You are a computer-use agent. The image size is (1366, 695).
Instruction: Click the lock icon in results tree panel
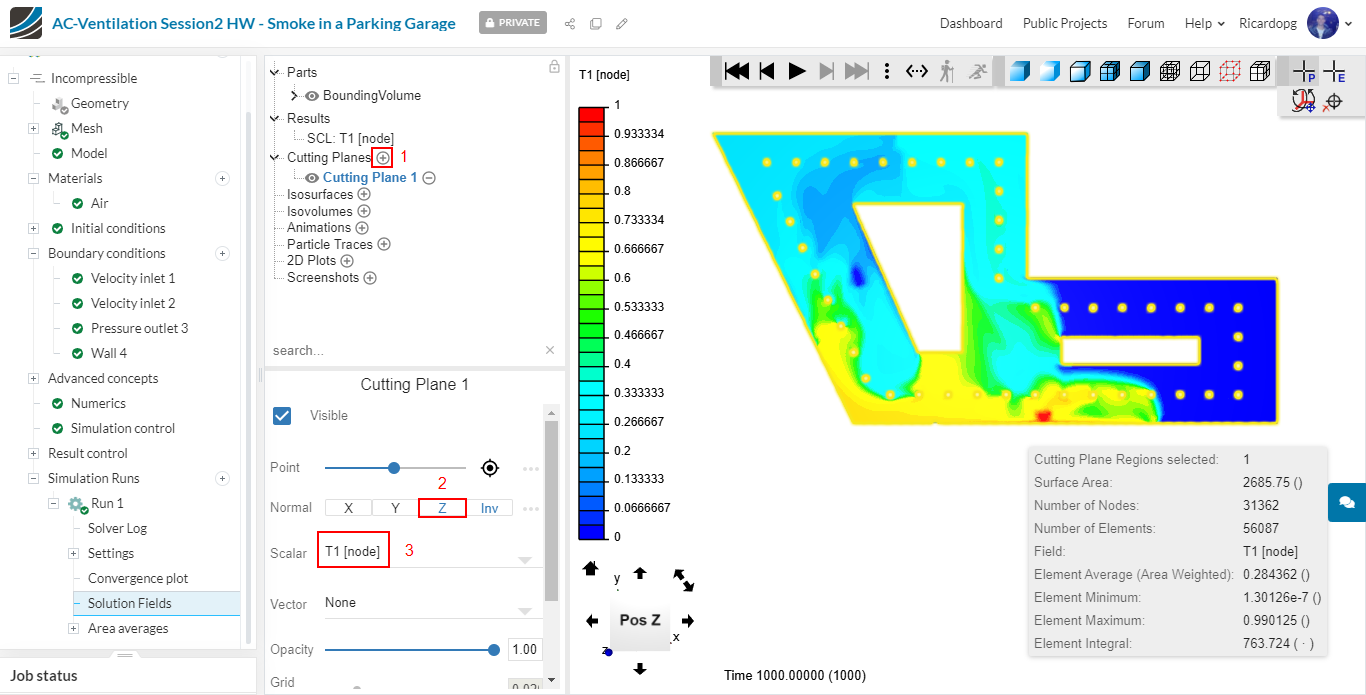click(x=554, y=67)
